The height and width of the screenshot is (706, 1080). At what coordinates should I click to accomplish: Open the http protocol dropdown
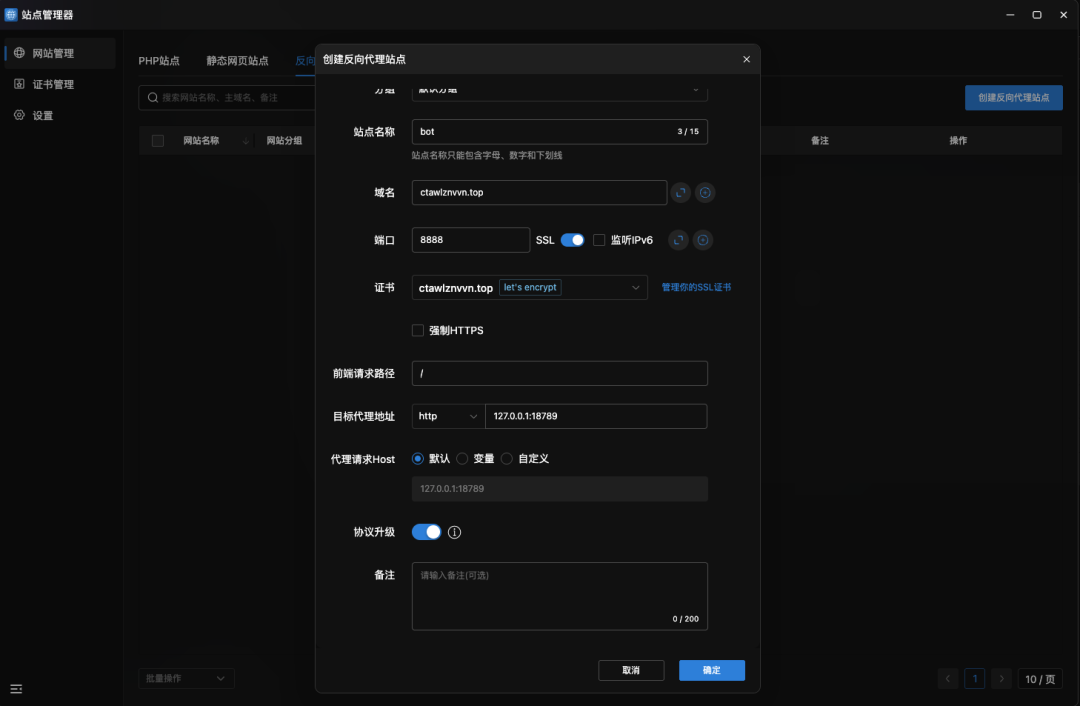click(447, 416)
